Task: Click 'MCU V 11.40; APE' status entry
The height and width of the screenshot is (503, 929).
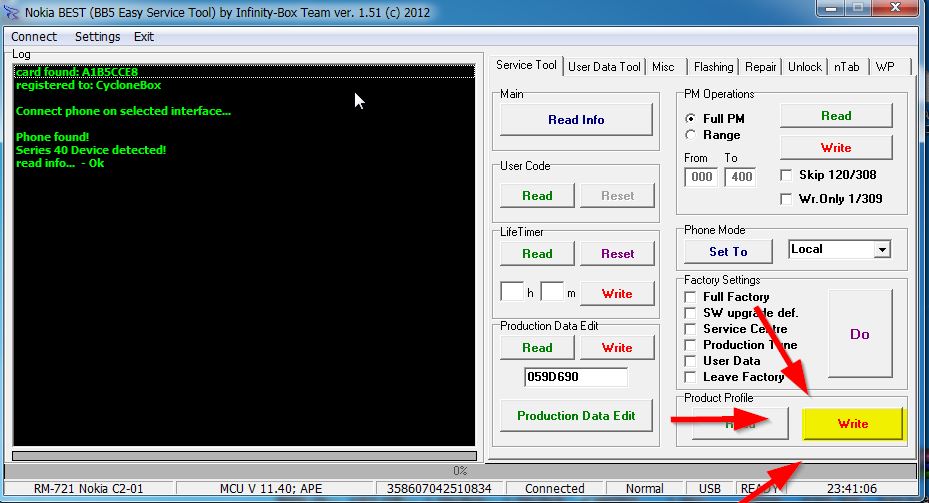Action: (271, 489)
